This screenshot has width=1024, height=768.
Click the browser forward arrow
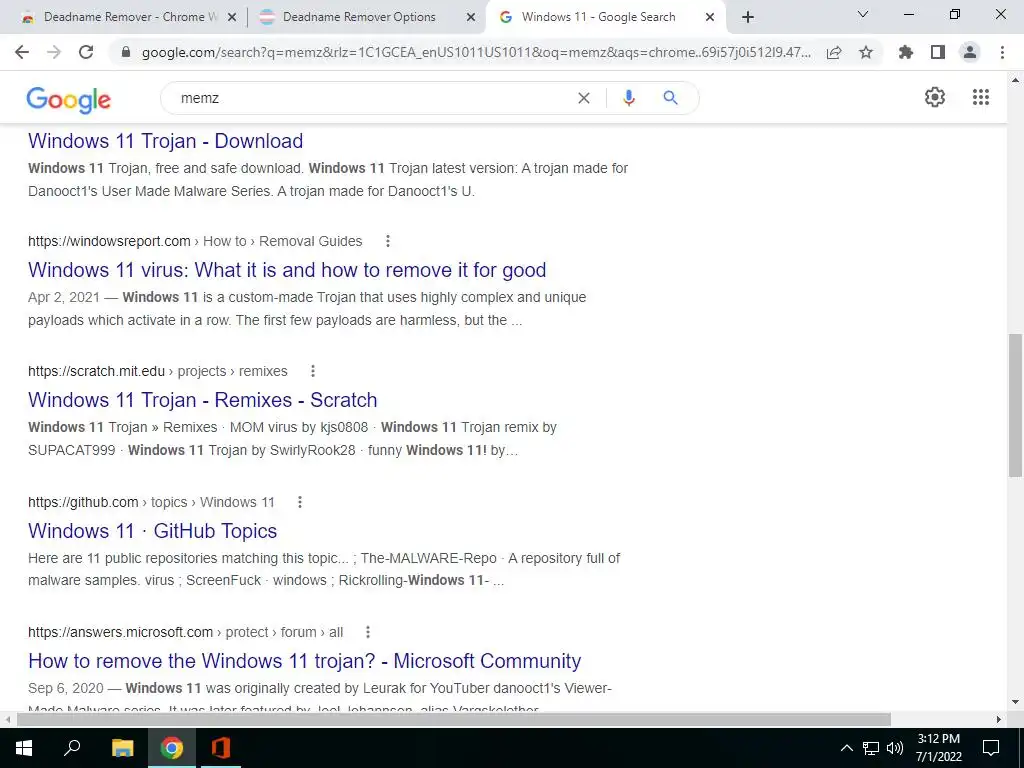click(x=54, y=52)
